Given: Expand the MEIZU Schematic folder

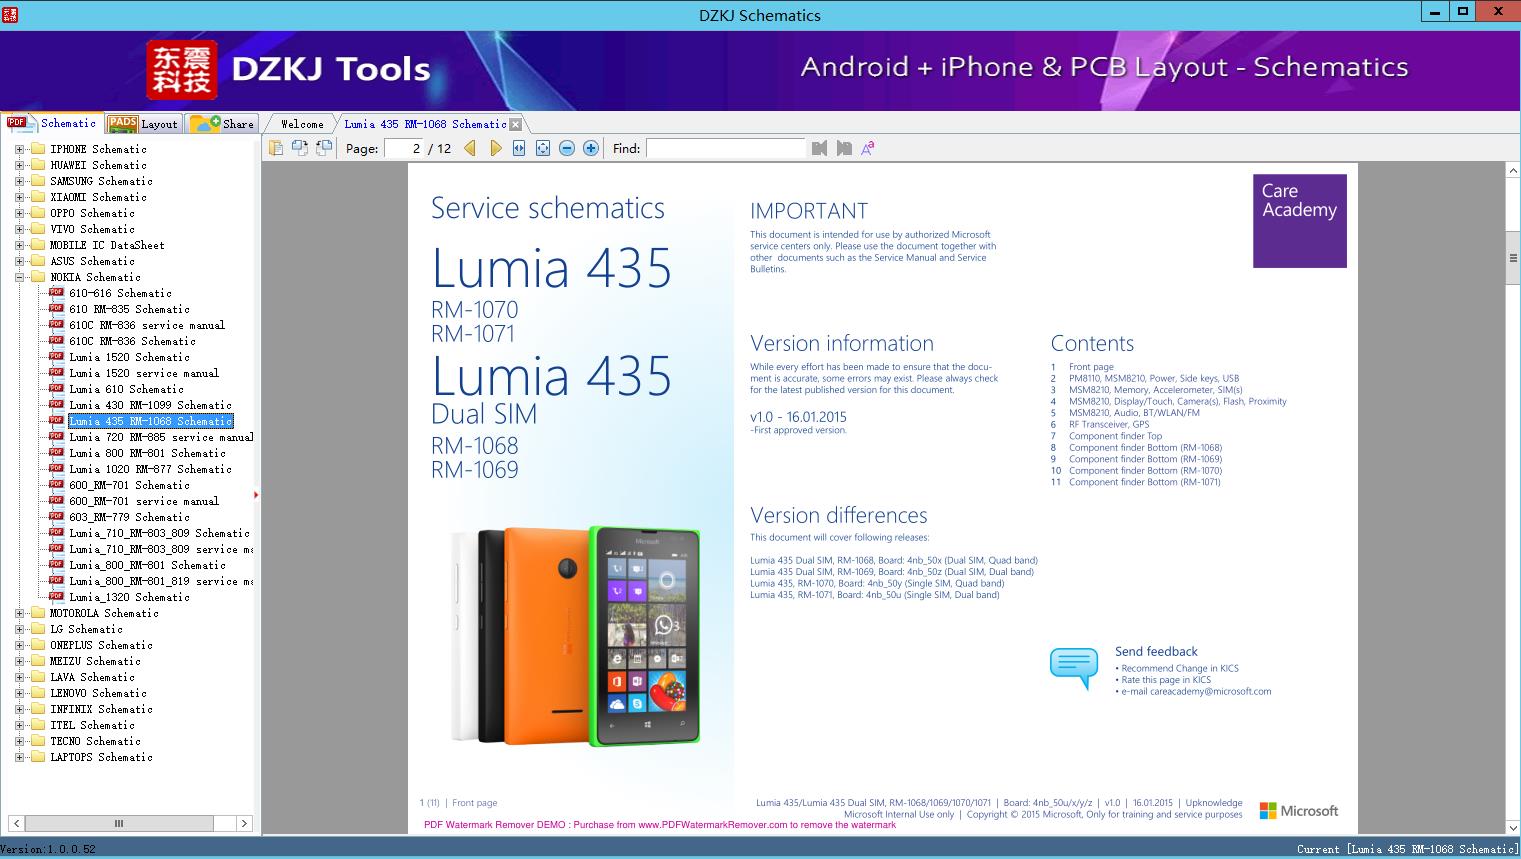Looking at the screenshot, I should point(19,661).
